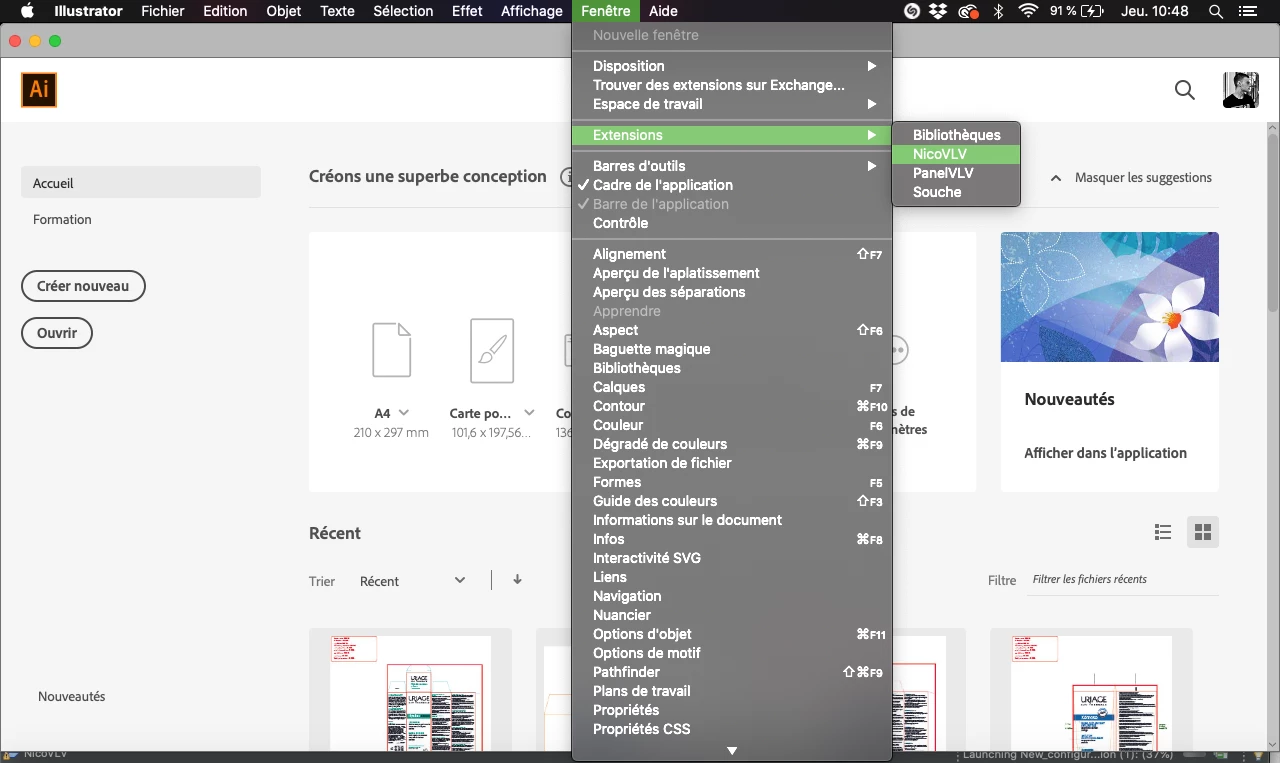Click the Dropbox menu bar icon

(x=938, y=11)
